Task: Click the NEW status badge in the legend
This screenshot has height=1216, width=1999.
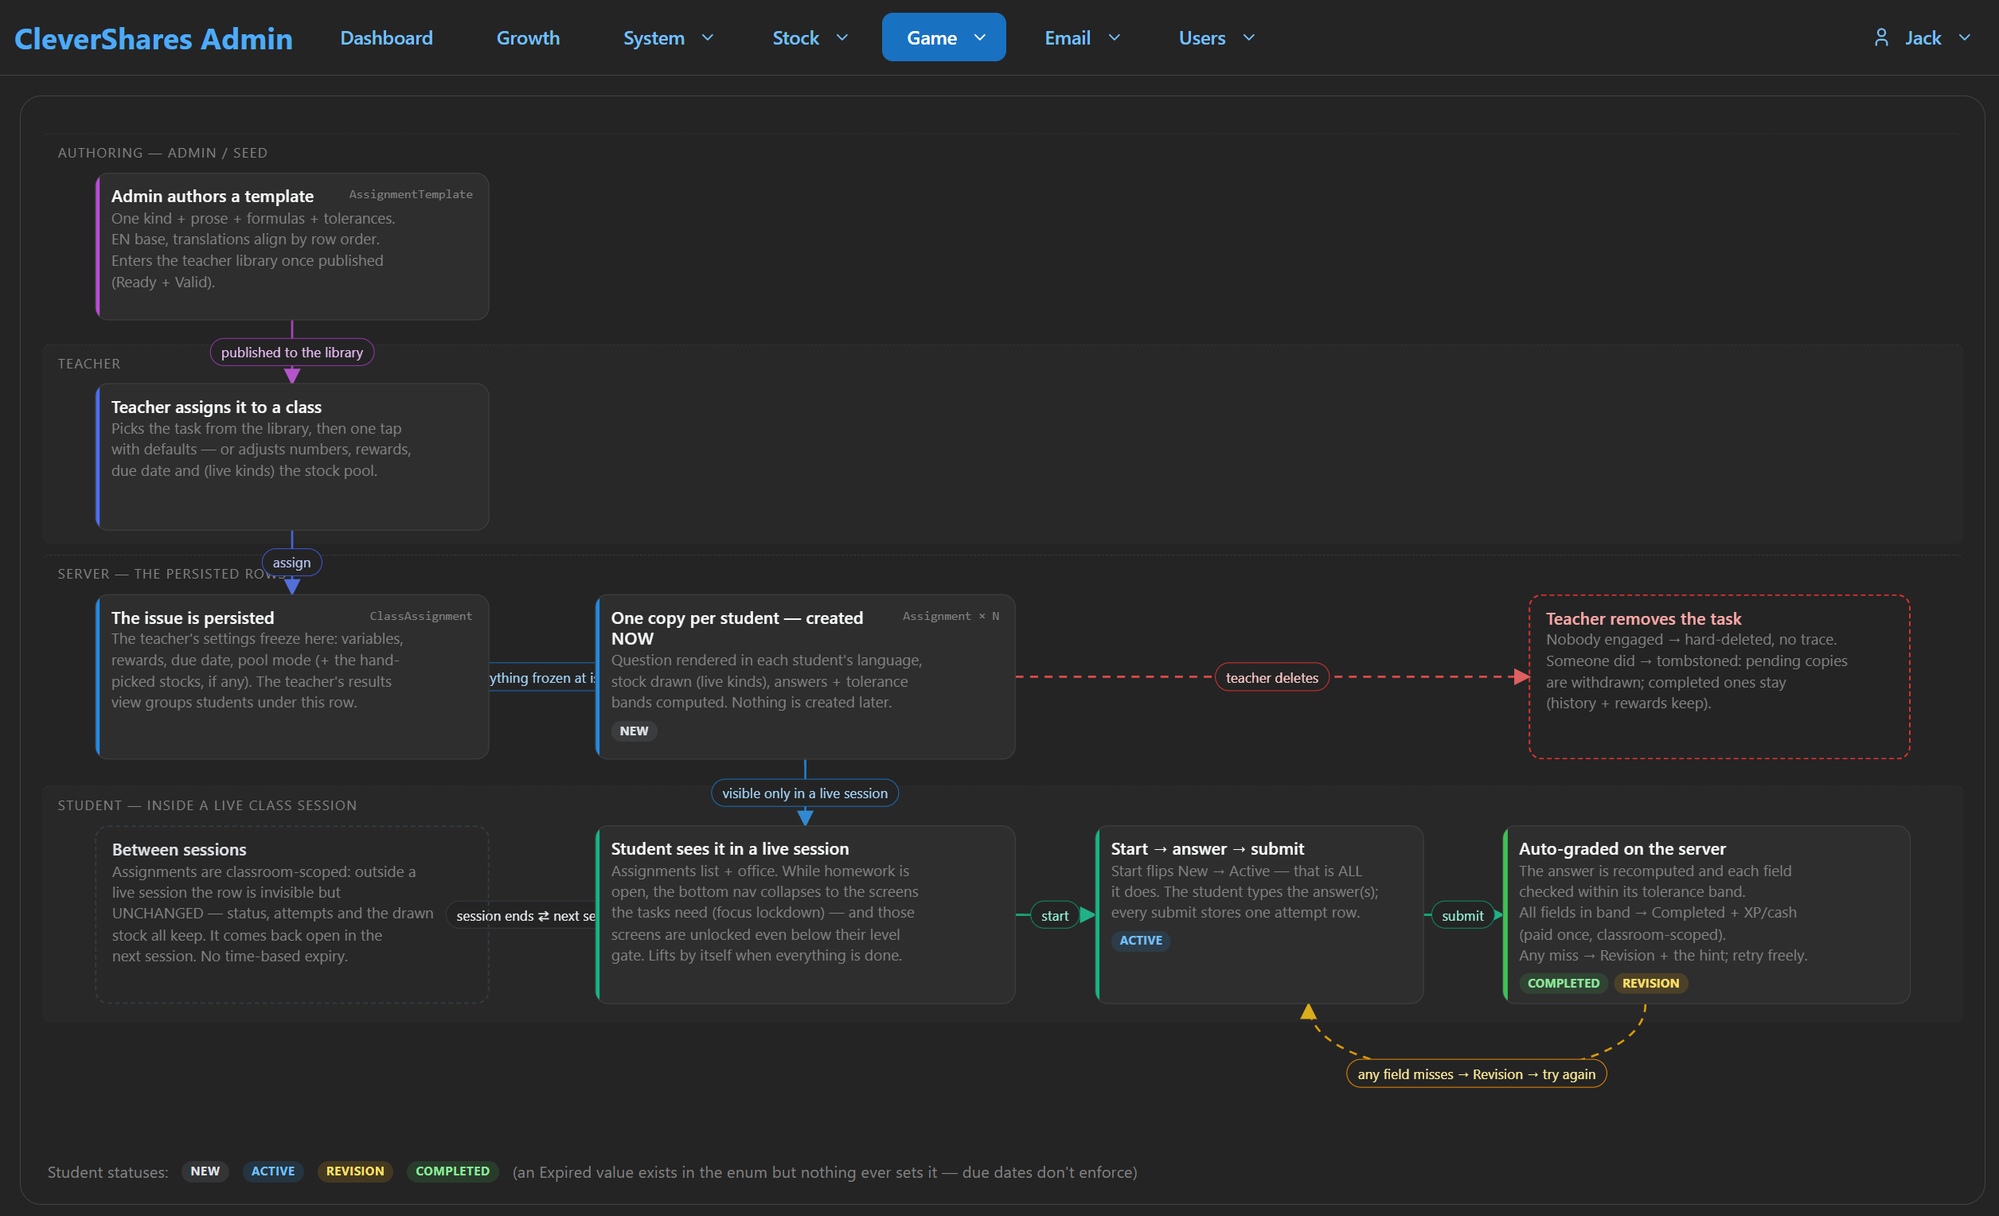Action: (205, 1172)
